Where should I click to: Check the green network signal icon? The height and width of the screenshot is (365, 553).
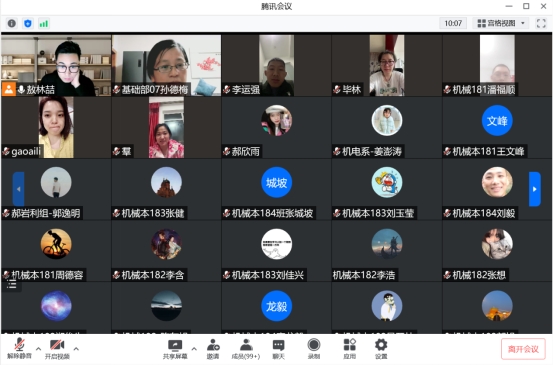[x=44, y=23]
